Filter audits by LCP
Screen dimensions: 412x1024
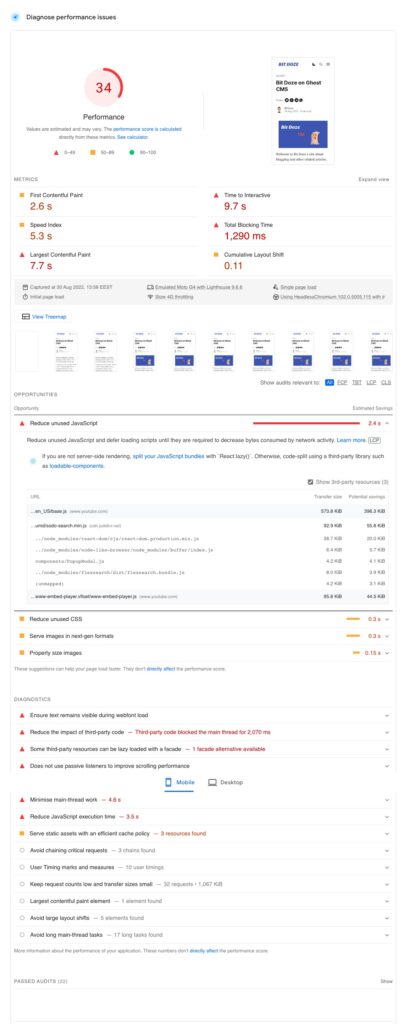coord(371,383)
